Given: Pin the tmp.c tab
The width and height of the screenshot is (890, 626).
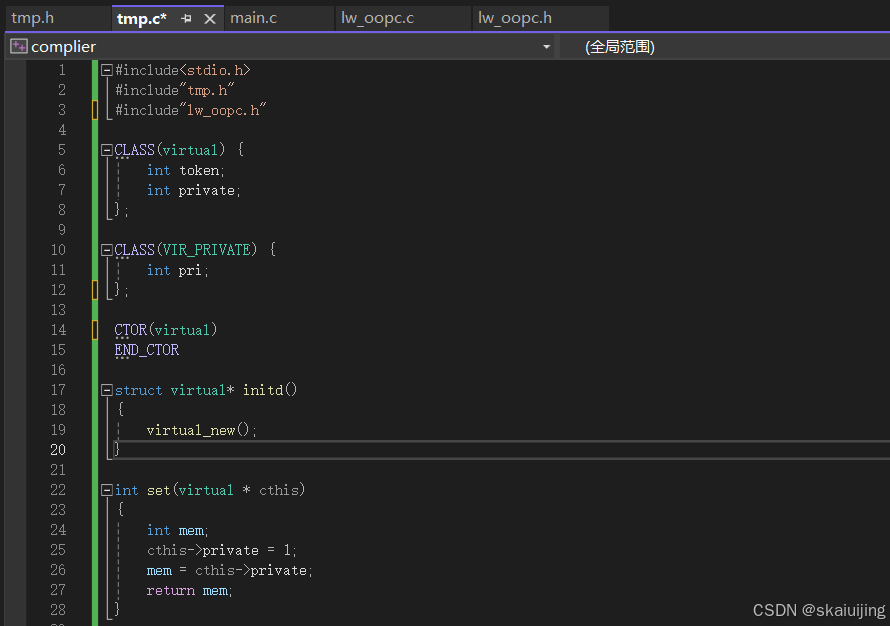Looking at the screenshot, I should point(187,19).
